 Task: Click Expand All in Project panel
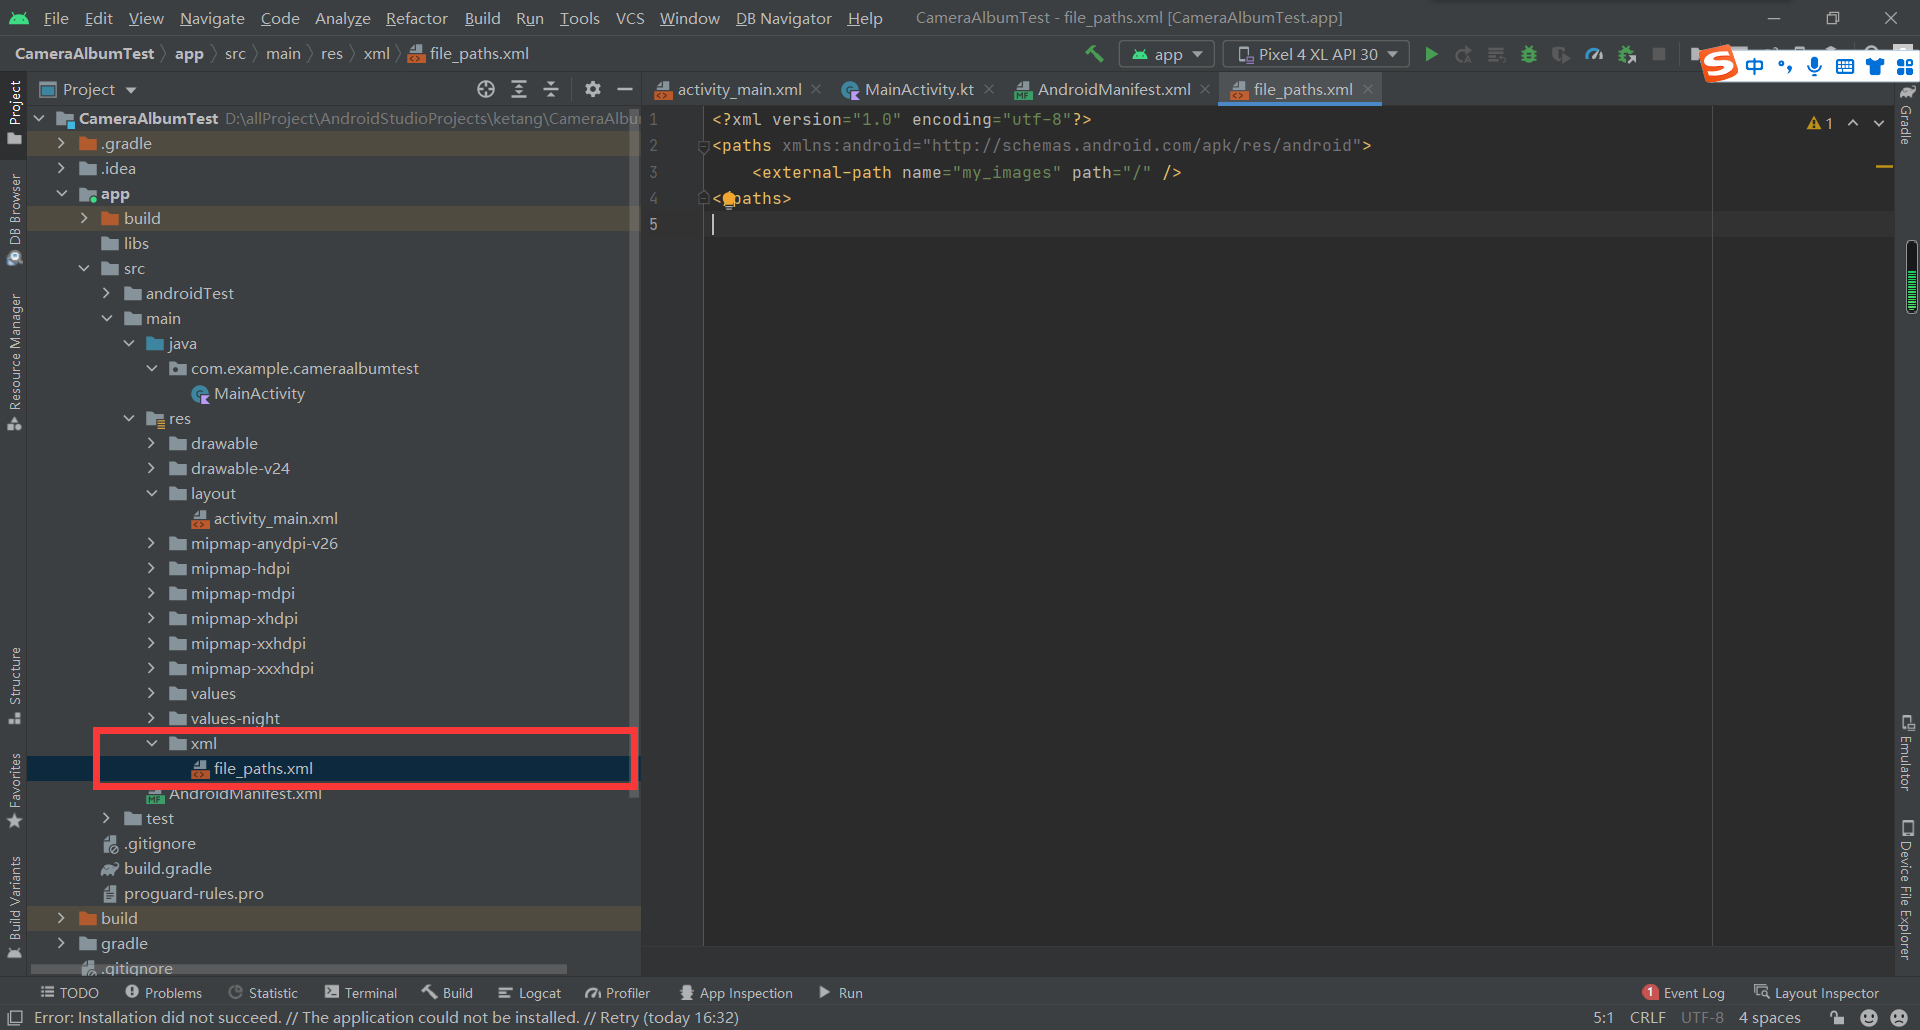[518, 89]
